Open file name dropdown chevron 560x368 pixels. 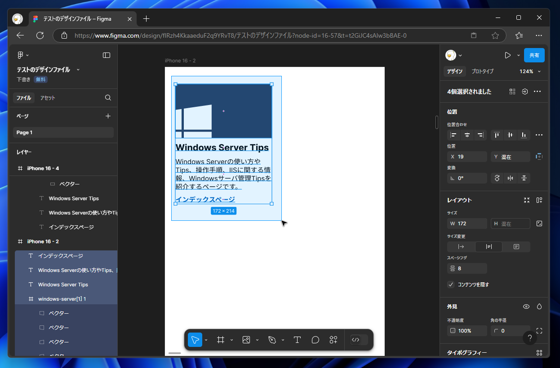pyautogui.click(x=78, y=70)
